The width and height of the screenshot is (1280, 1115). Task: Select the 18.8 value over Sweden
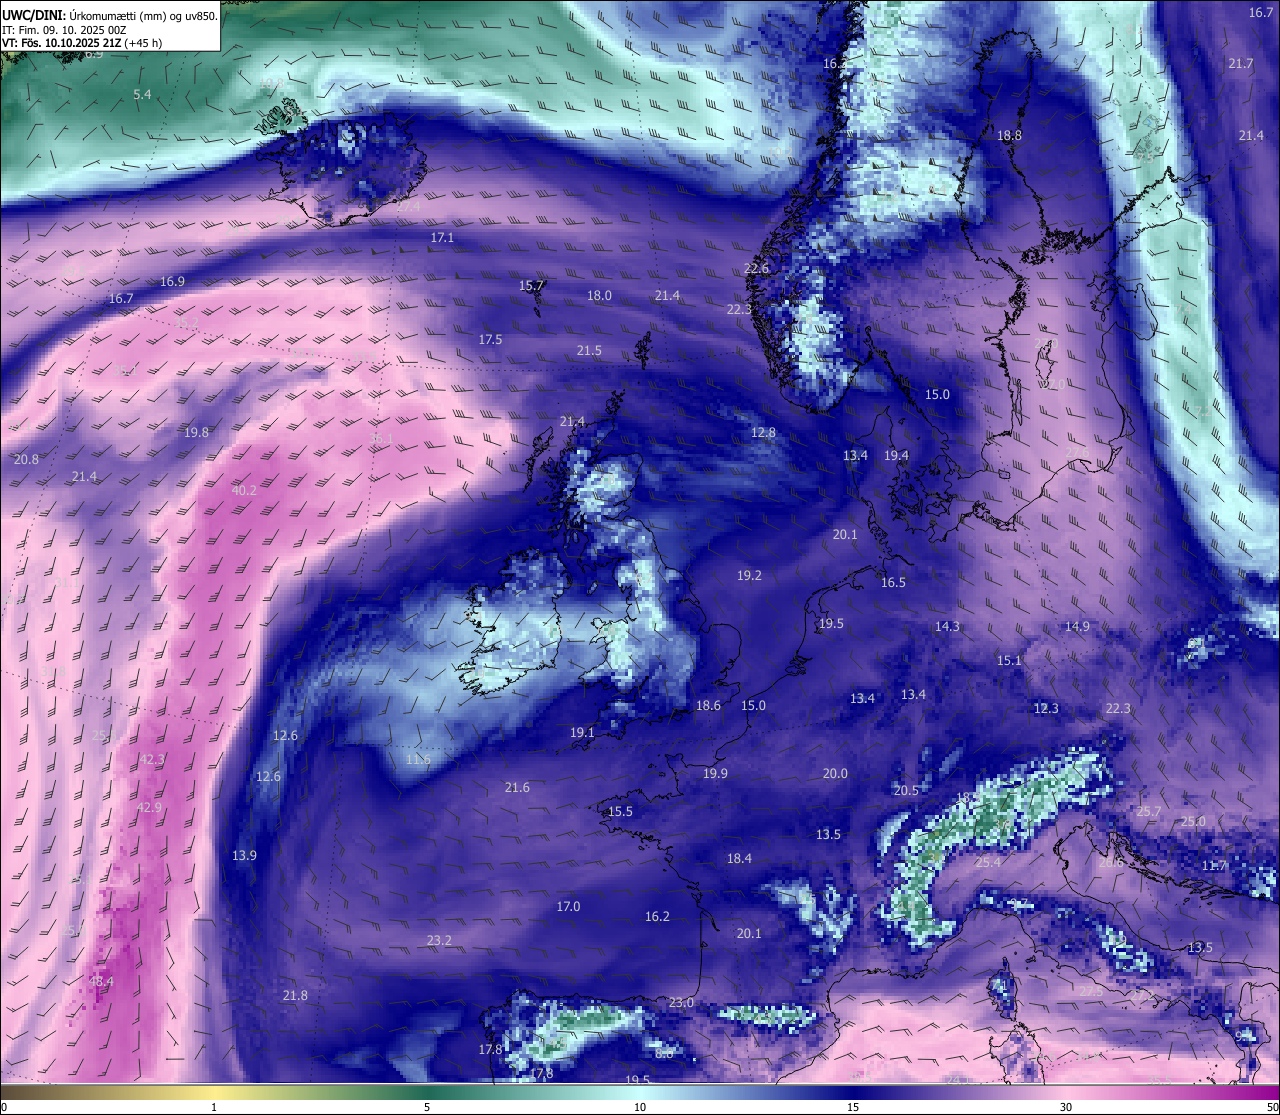click(x=1009, y=135)
